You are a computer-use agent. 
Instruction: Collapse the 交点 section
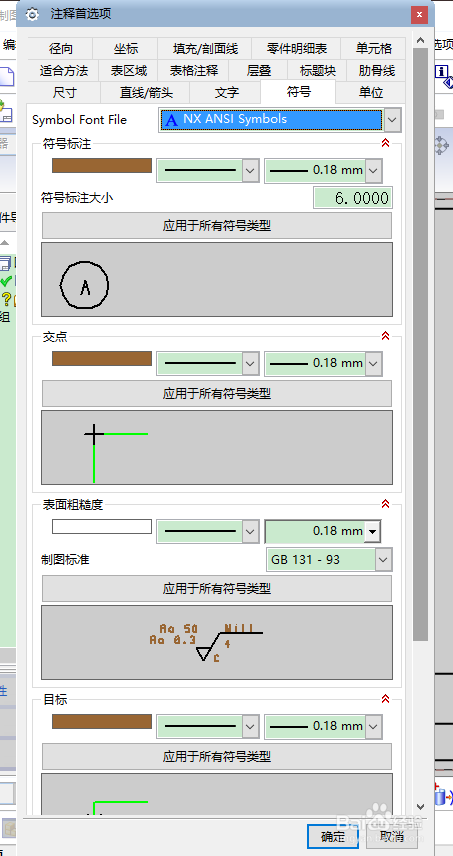[386, 336]
